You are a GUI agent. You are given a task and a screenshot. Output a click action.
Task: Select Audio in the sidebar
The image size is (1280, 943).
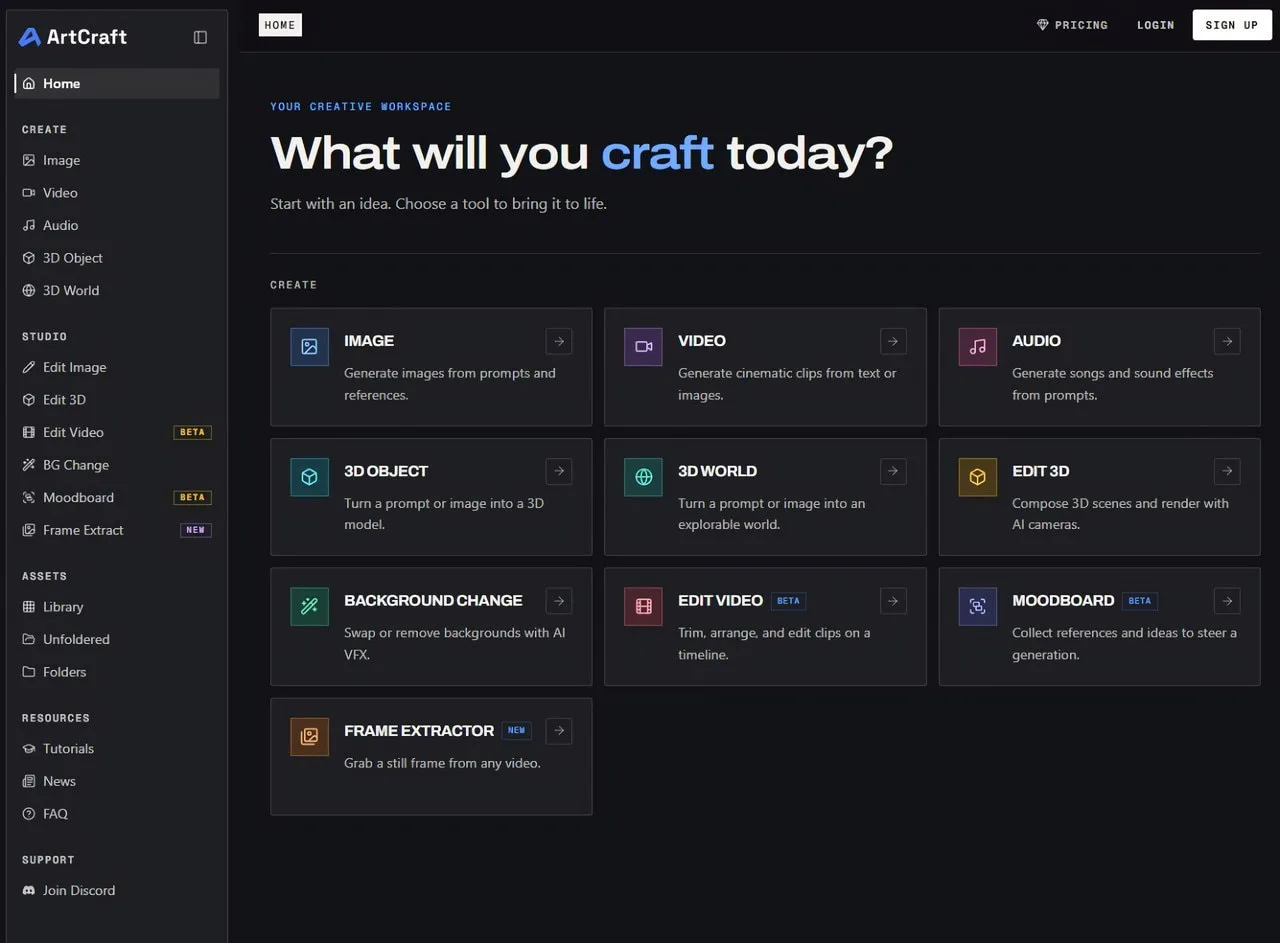(117, 225)
